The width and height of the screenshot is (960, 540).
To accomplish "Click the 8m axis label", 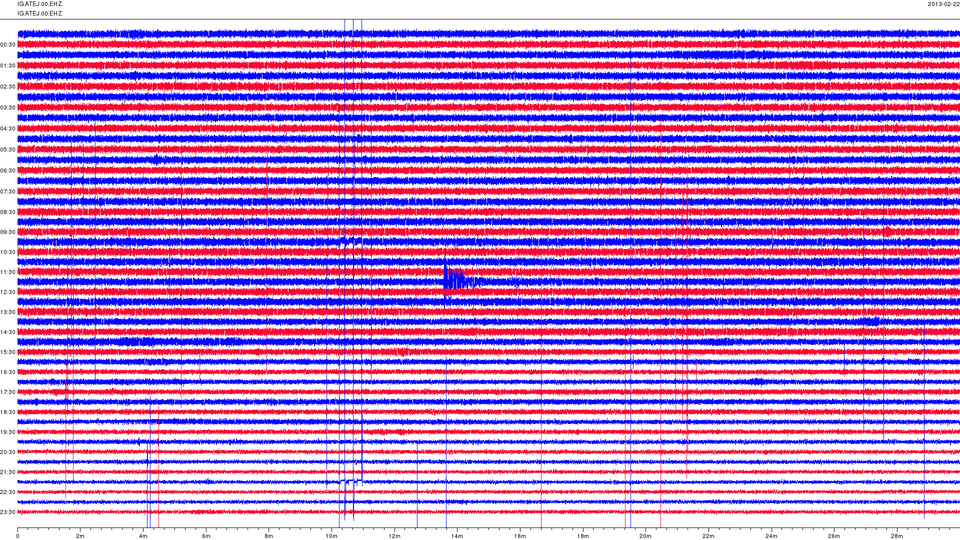I will [269, 536].
